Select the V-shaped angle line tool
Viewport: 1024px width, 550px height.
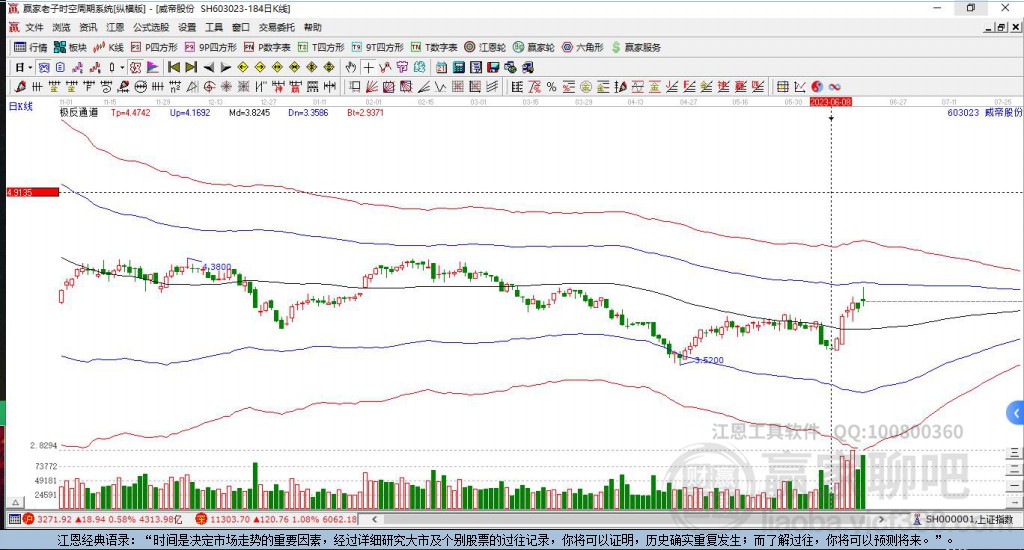[440, 86]
